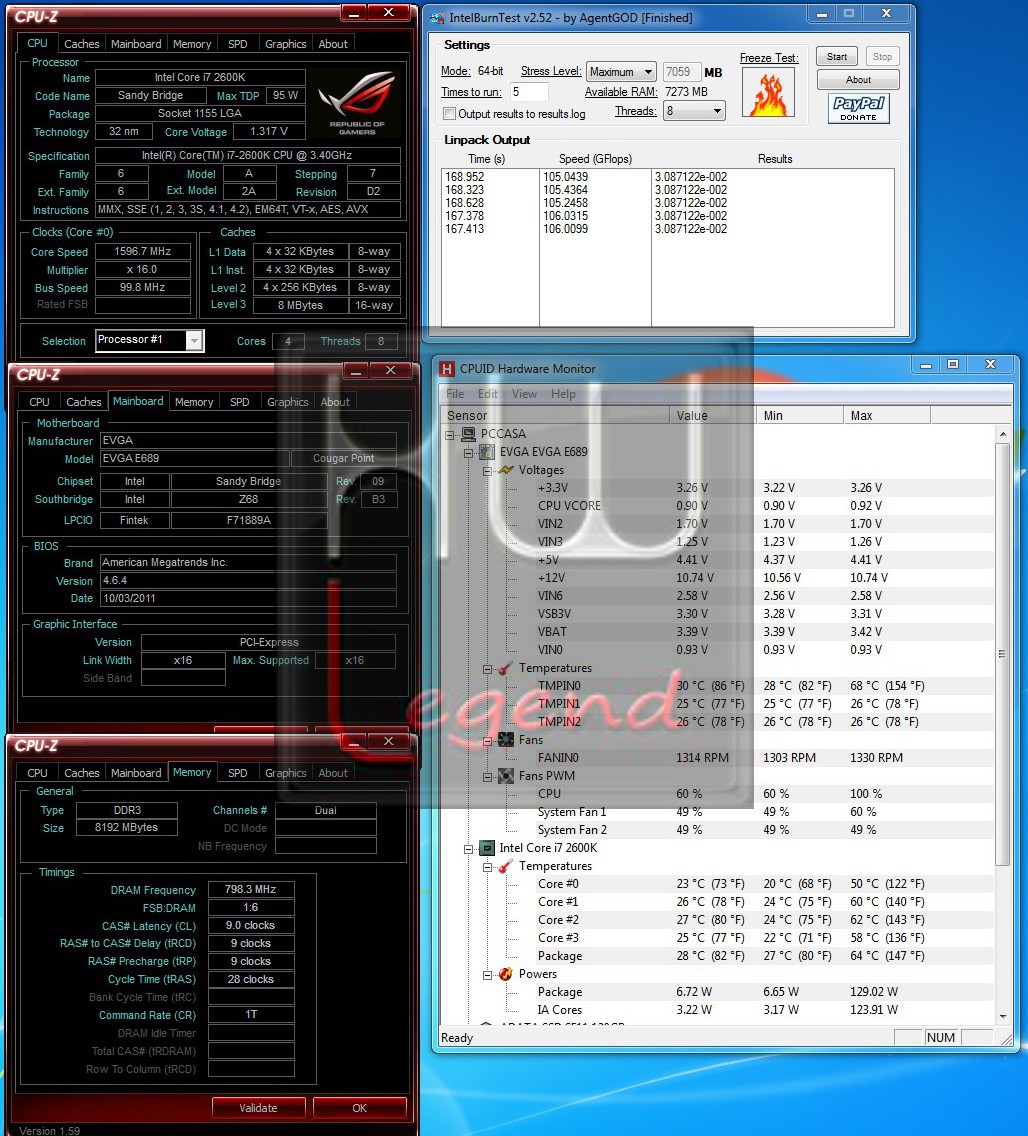Select the Core #2 temperature row
This screenshot has height=1136, width=1028.
717,920
